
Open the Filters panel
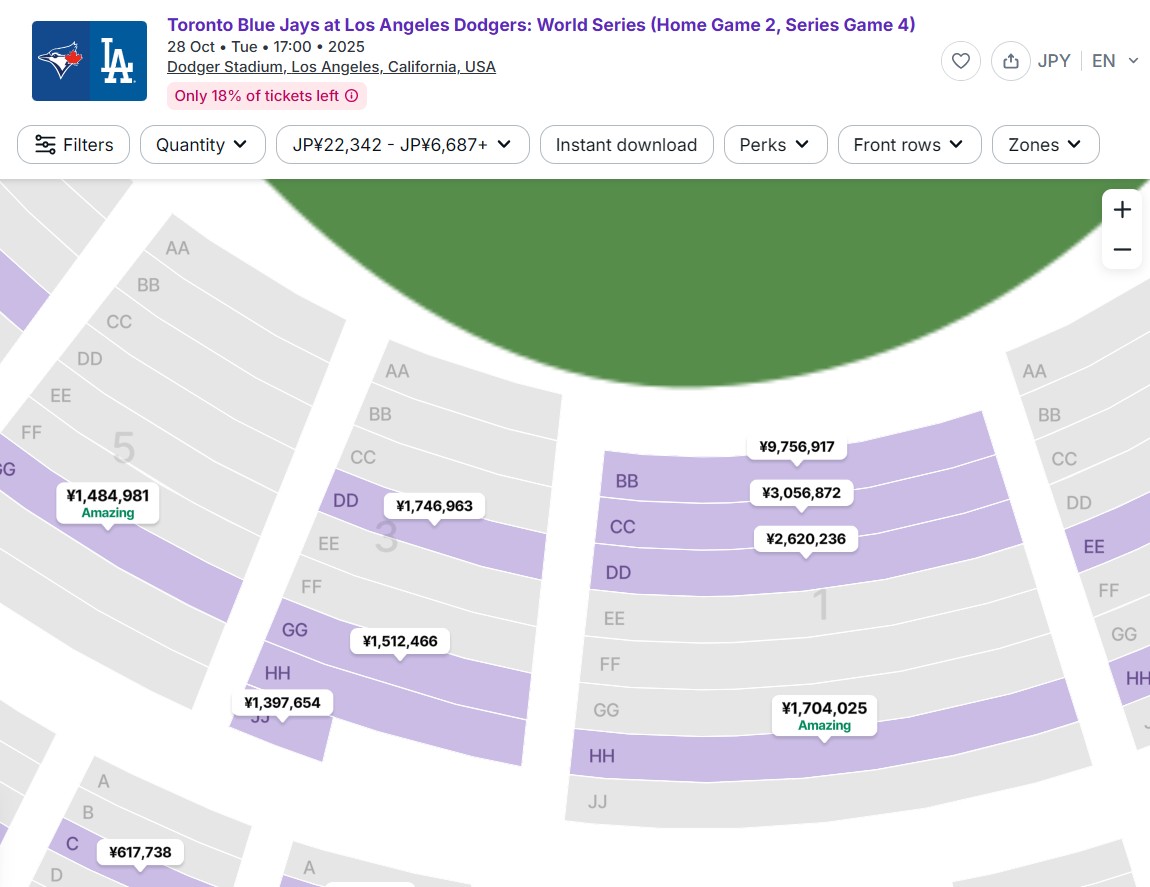point(73,145)
